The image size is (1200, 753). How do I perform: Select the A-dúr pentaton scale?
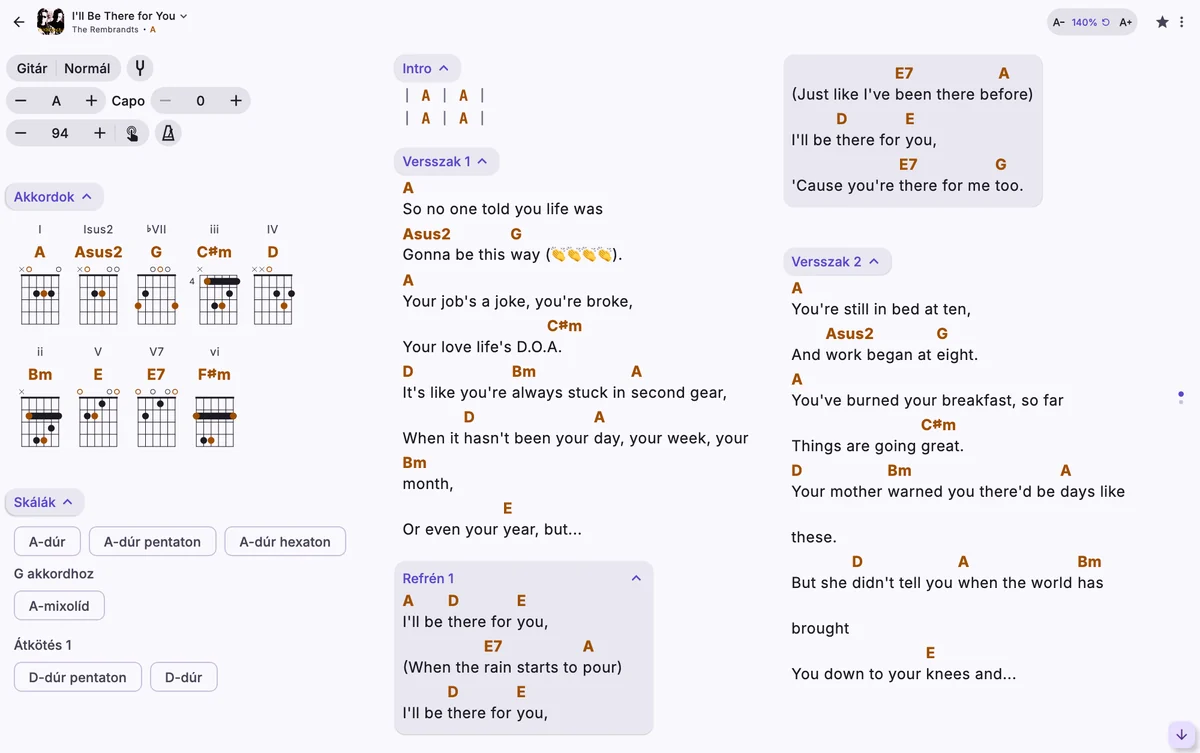point(152,541)
